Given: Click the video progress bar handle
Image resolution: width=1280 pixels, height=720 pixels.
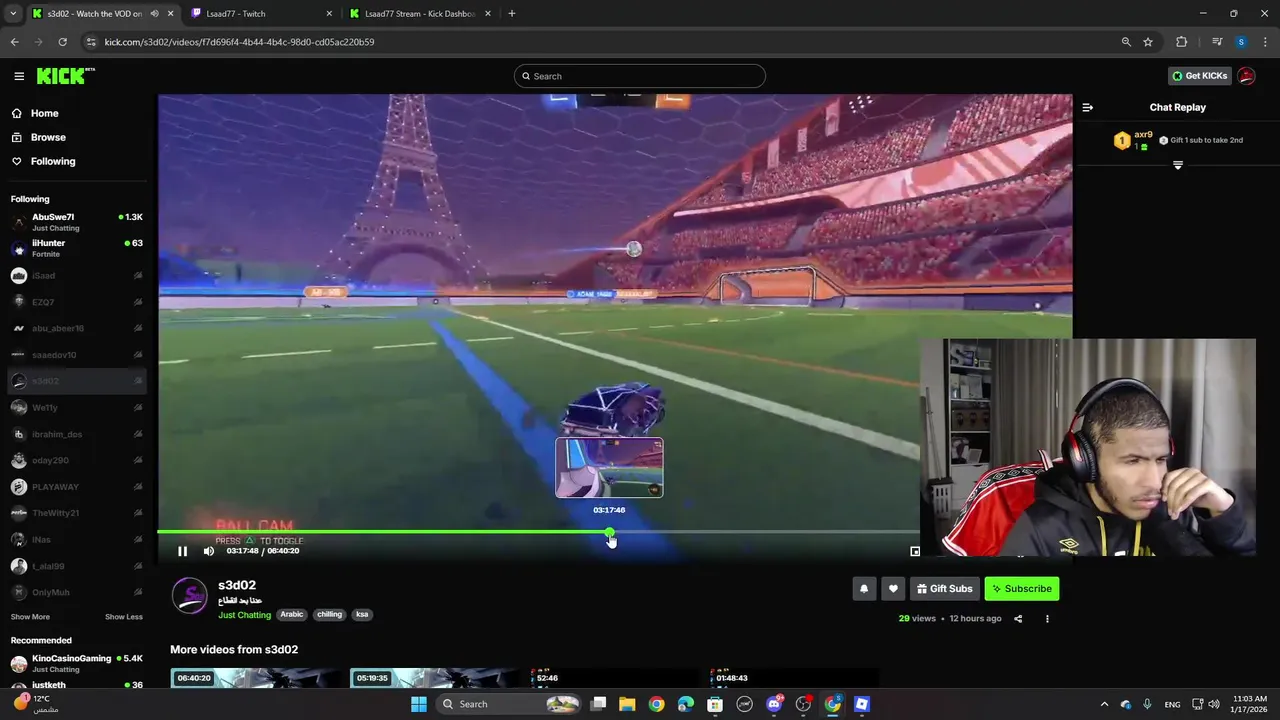Looking at the screenshot, I should [x=609, y=533].
